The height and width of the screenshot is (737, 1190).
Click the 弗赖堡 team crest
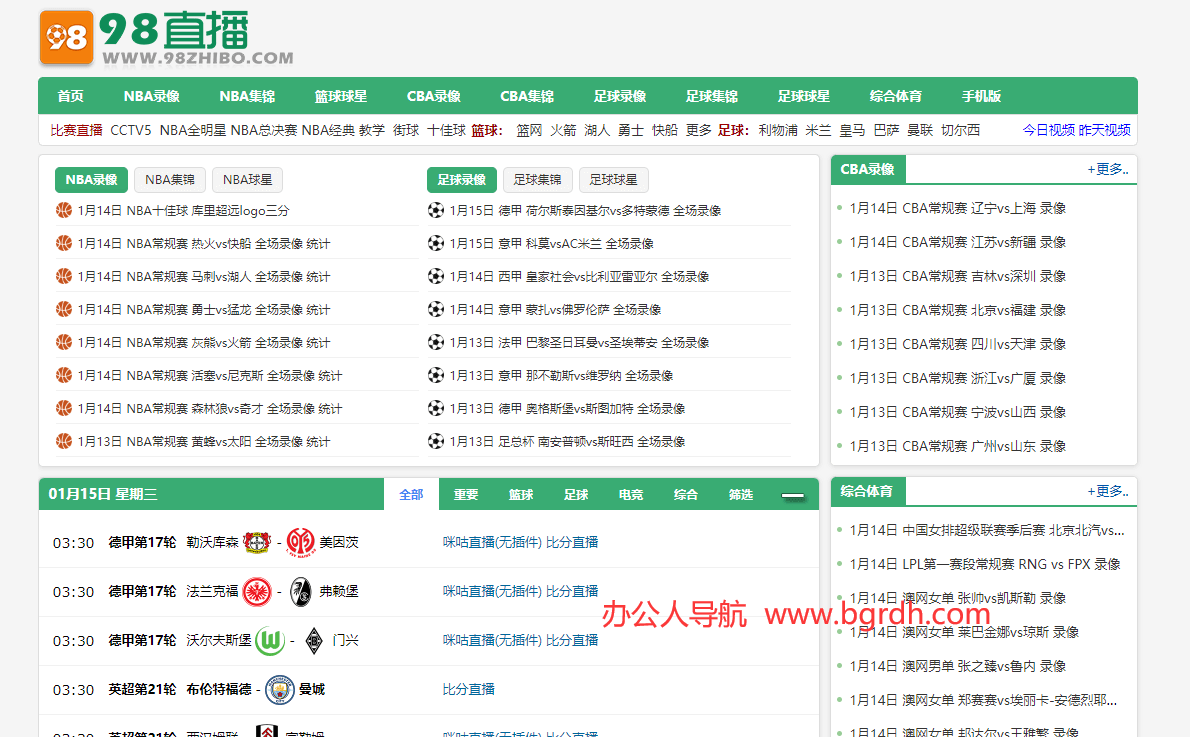click(301, 591)
